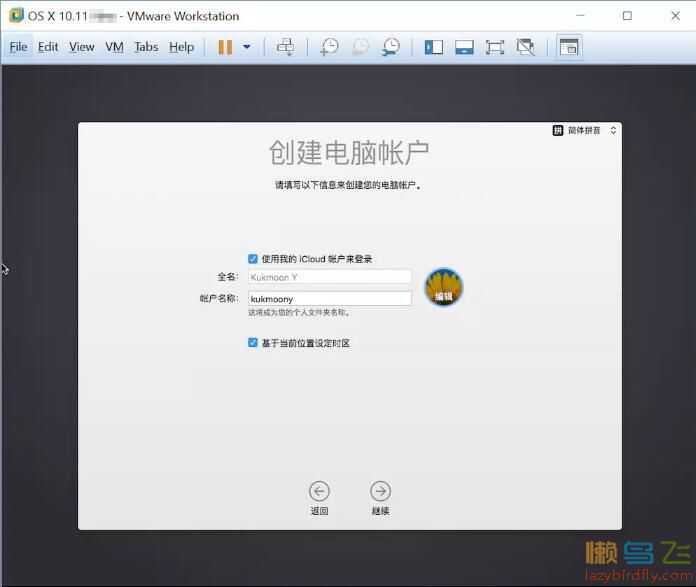The width and height of the screenshot is (696, 587).
Task: Click the back arrow button
Action: [x=319, y=492]
